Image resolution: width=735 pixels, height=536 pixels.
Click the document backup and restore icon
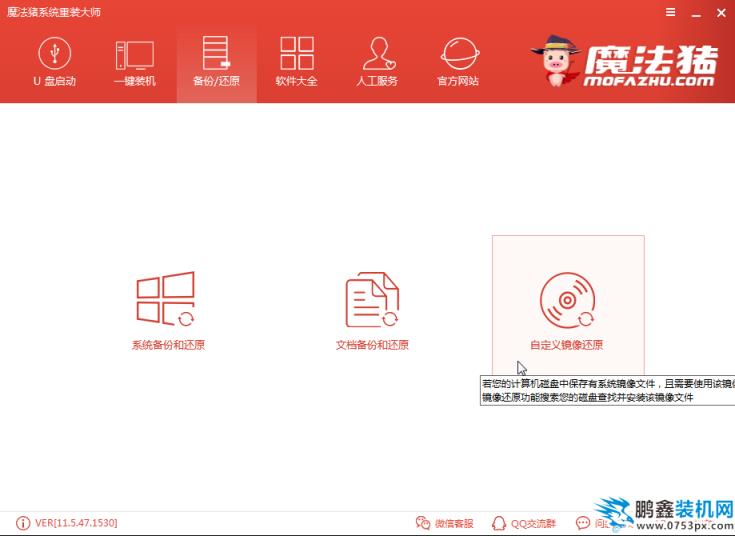372,300
